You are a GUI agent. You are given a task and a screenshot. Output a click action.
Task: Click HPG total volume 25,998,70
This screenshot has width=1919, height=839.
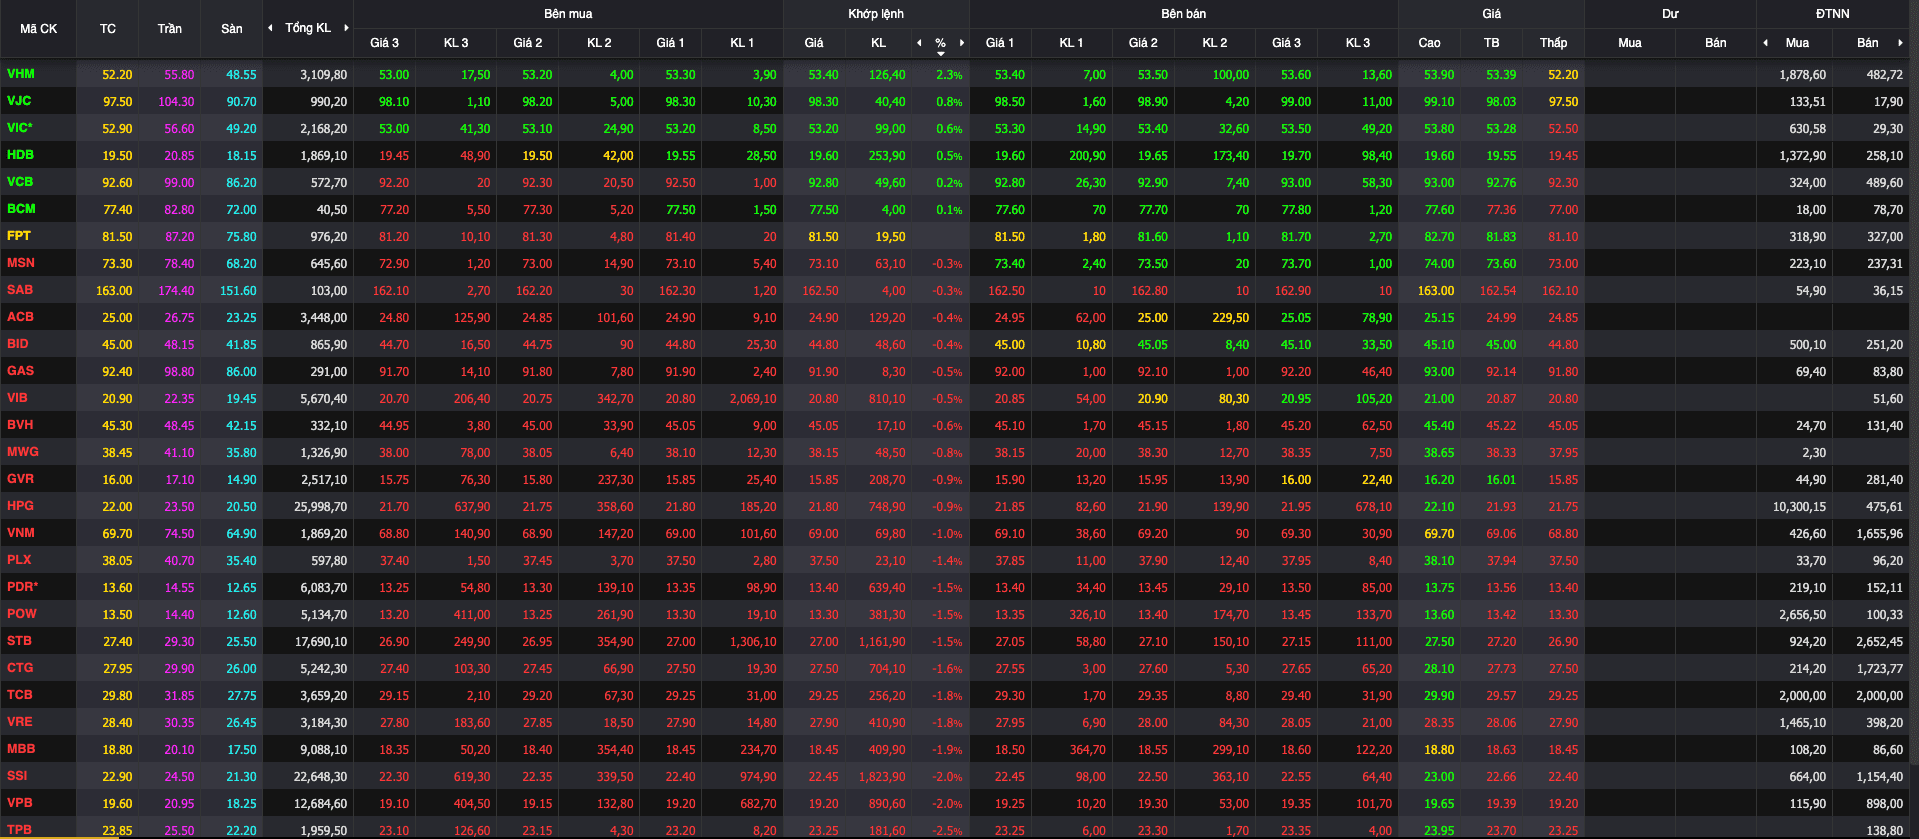click(320, 507)
